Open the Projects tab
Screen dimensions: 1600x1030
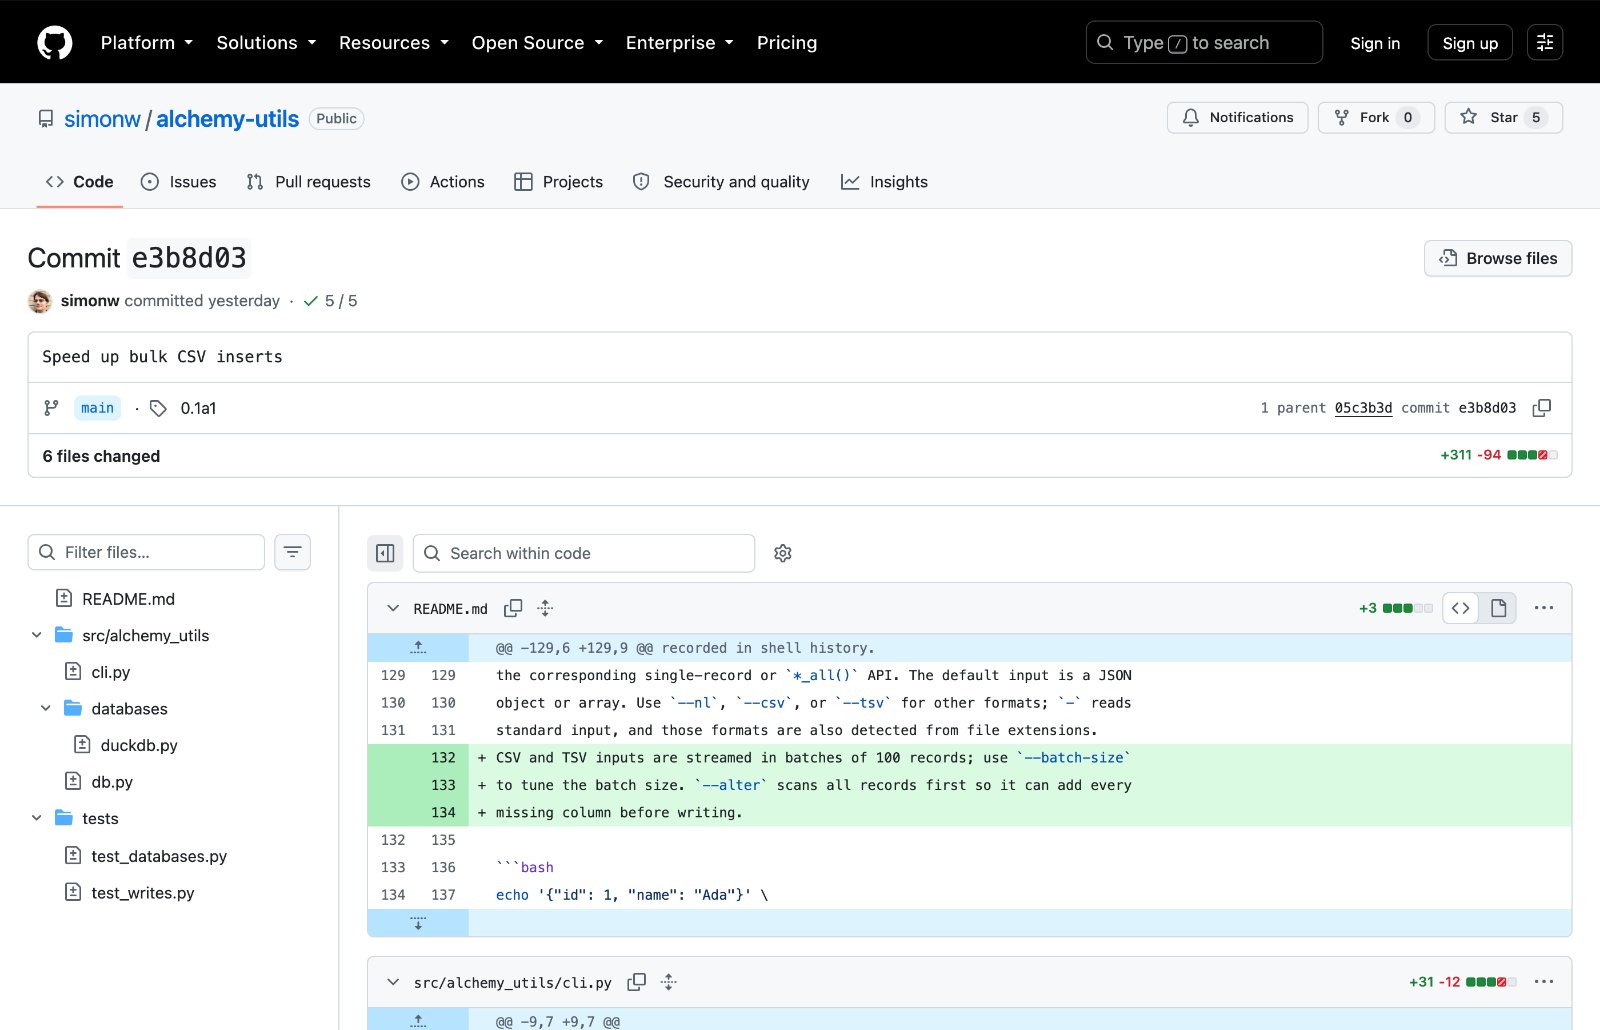[x=559, y=182]
